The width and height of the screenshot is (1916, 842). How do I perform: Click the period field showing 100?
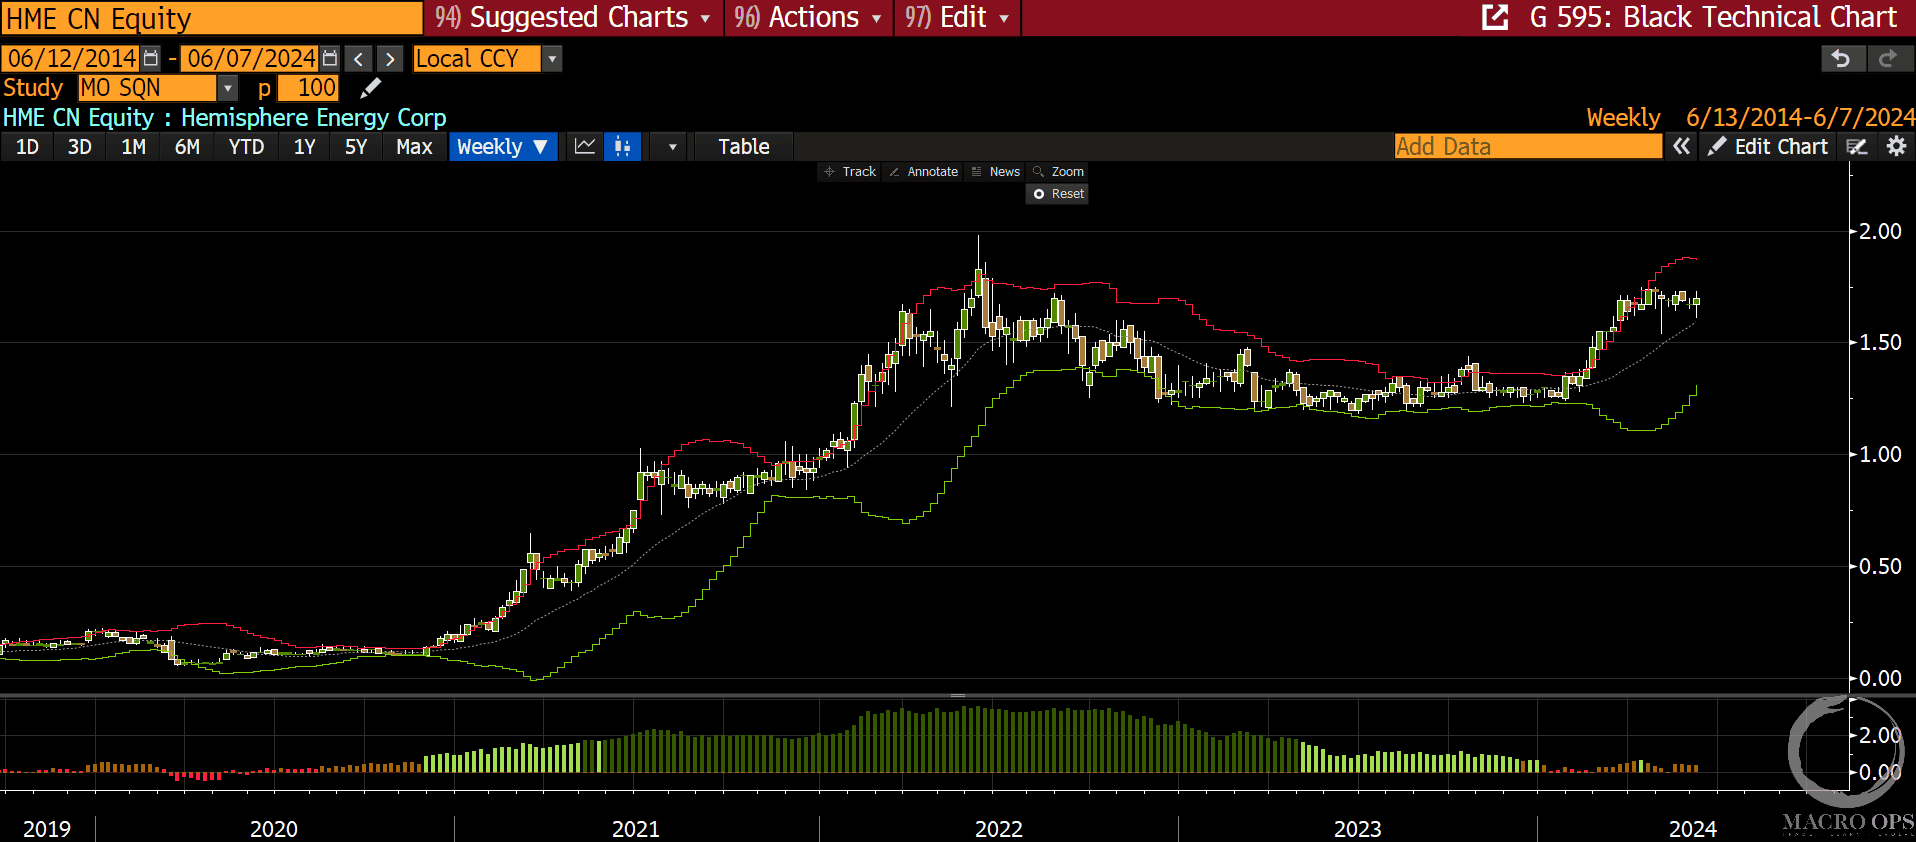[309, 88]
